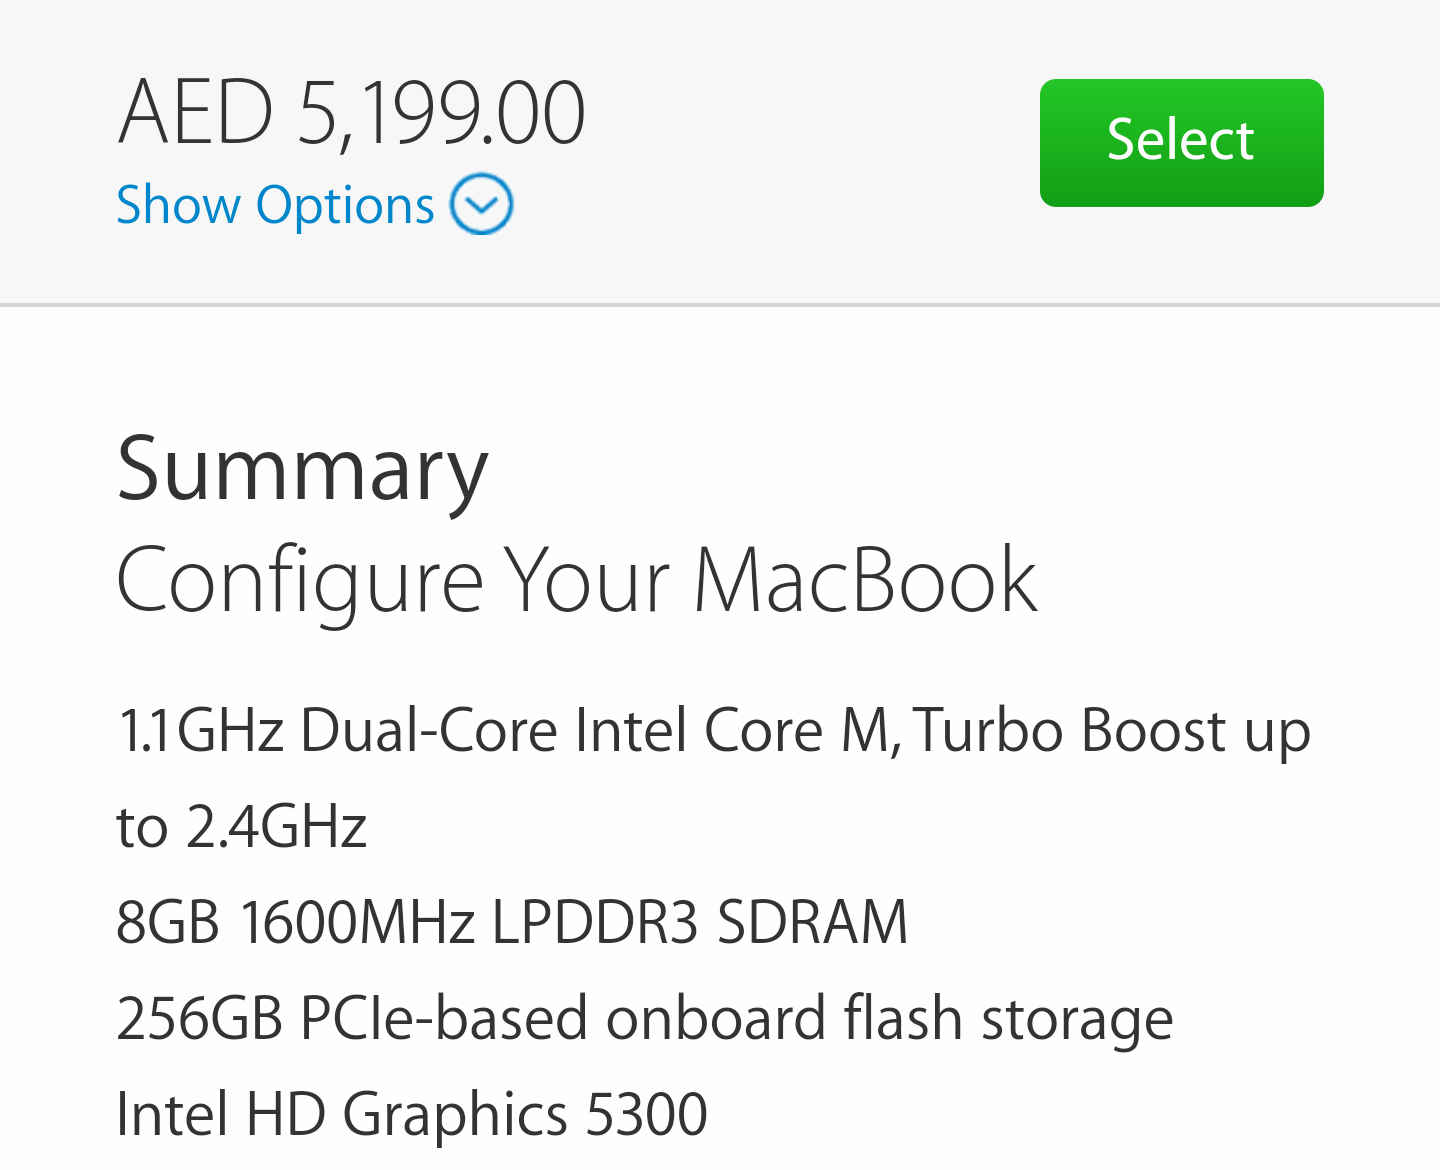
Task: Click the word 'Turbo Boost' in specs
Action: pos(1068,730)
